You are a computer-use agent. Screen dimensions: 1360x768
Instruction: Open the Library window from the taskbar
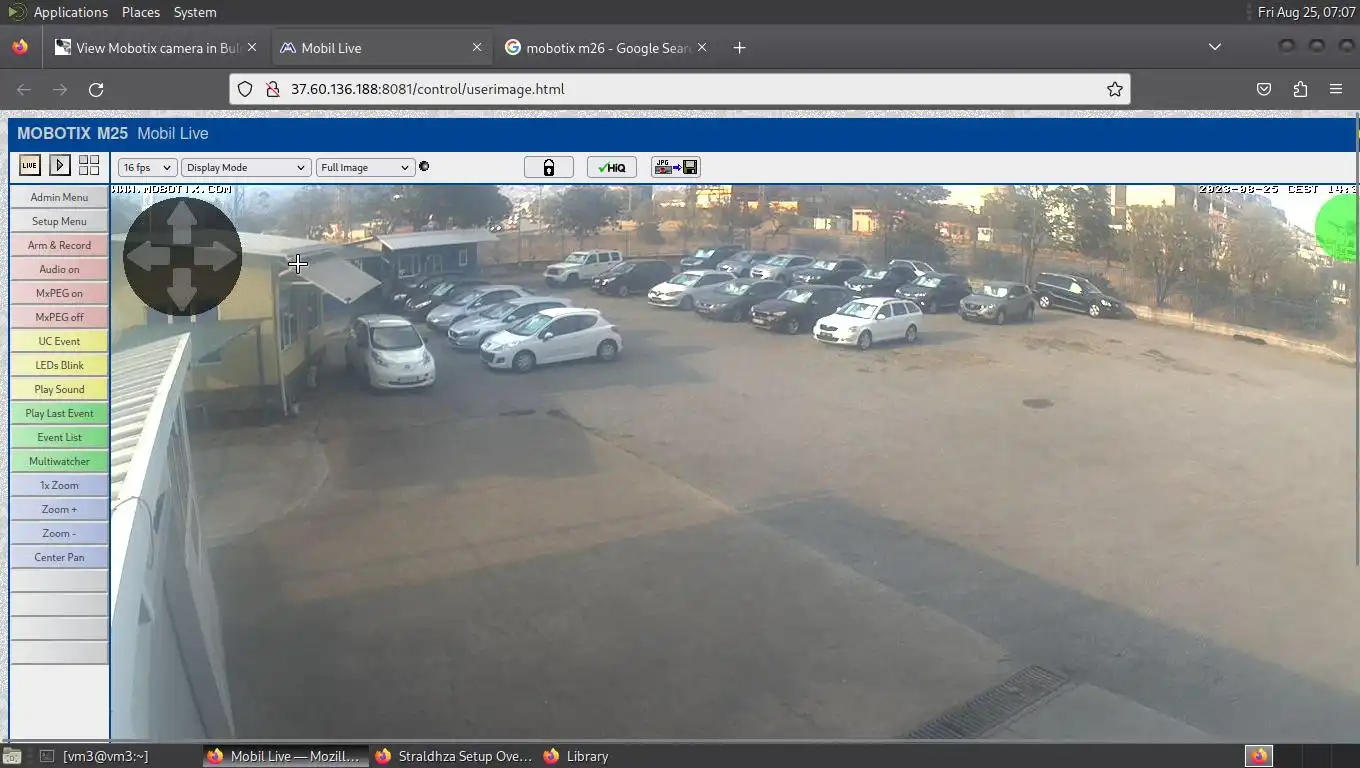pos(576,756)
